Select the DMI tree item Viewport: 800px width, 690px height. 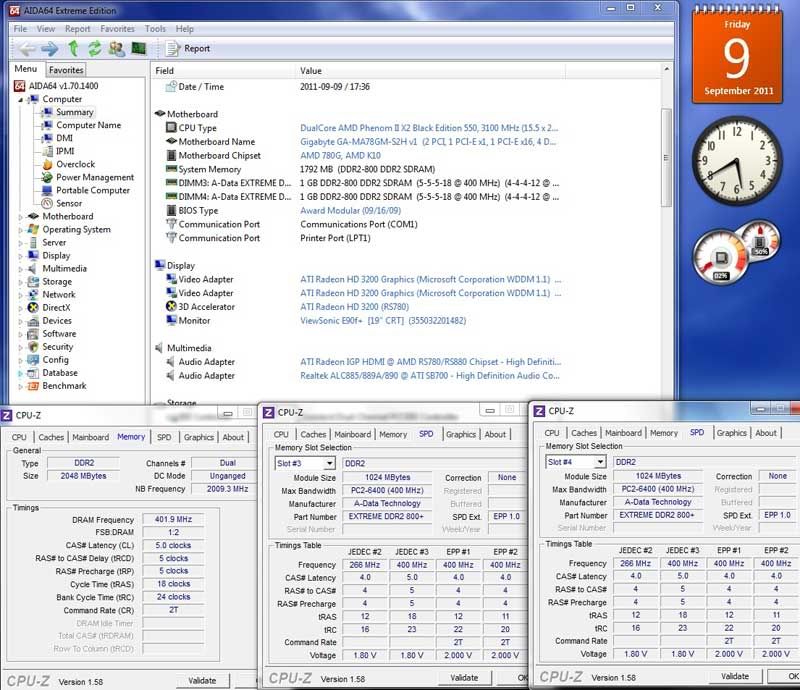pyautogui.click(x=64, y=138)
